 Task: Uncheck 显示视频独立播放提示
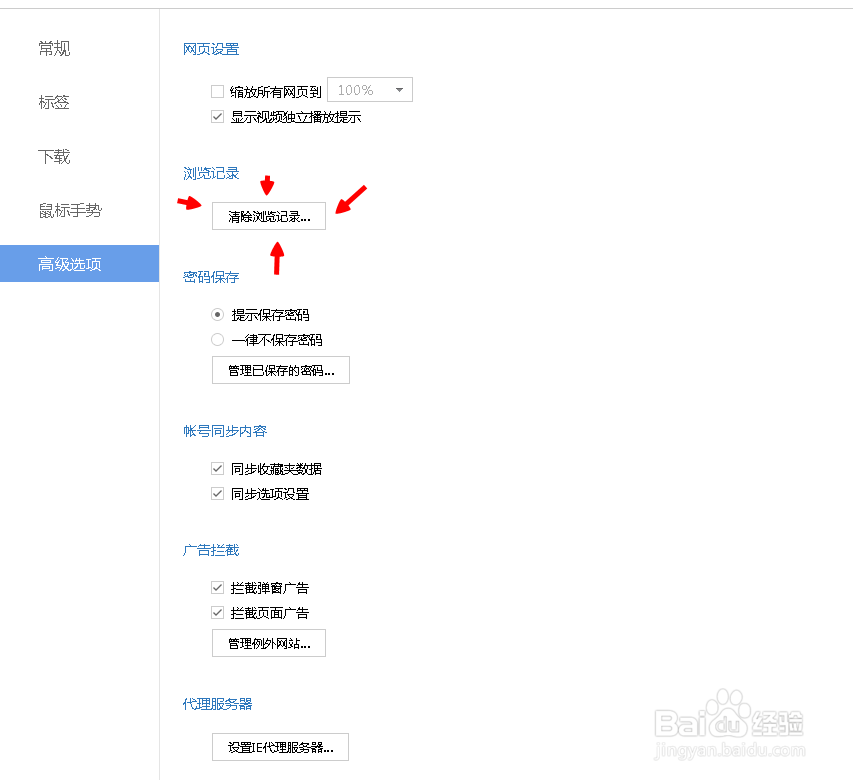point(217,116)
